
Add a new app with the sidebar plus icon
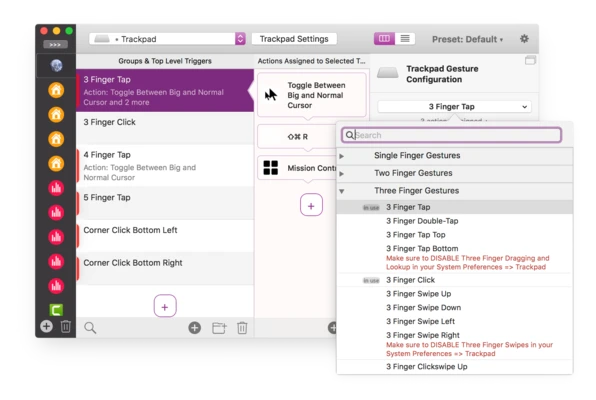coord(46,326)
